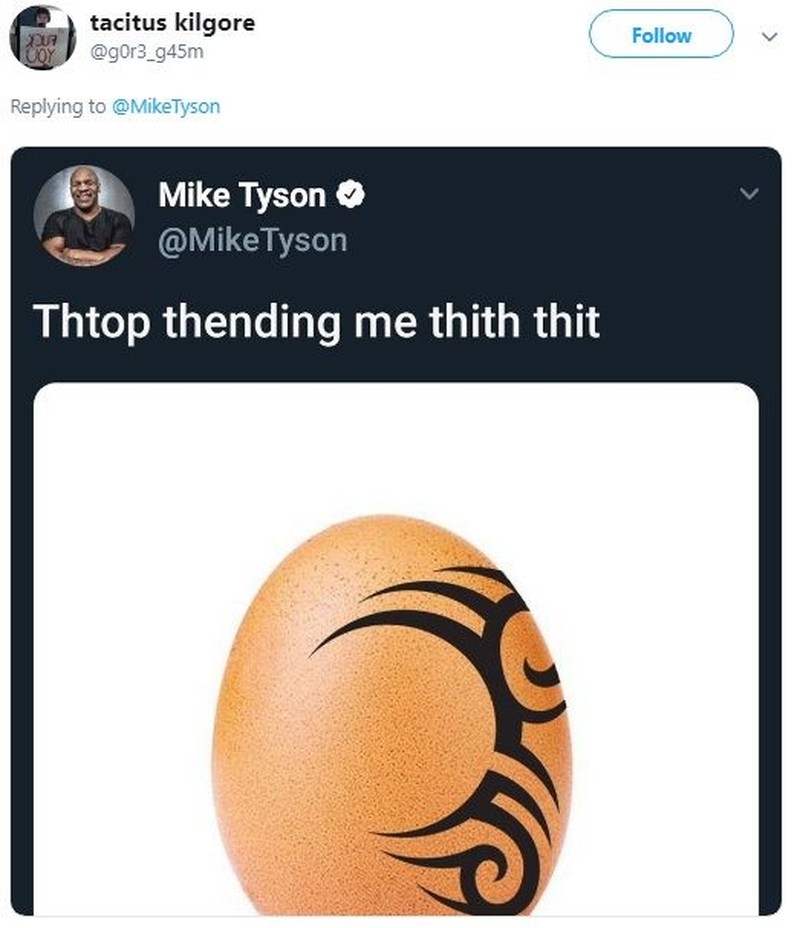
Task: Open the @MikeTyson link after Replying to
Action: [x=165, y=107]
